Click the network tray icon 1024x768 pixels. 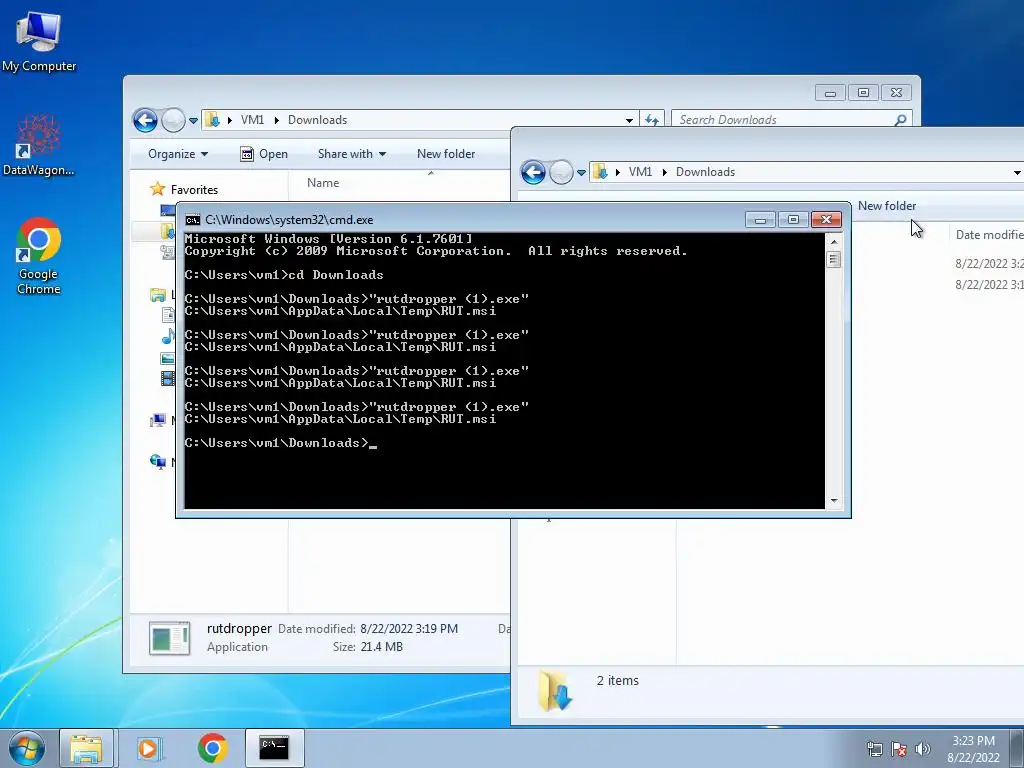[874, 749]
